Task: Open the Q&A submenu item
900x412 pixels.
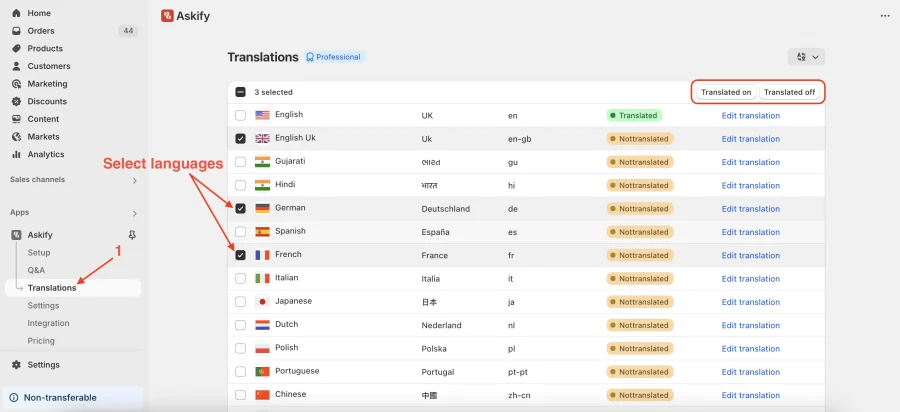Action: pos(36,270)
